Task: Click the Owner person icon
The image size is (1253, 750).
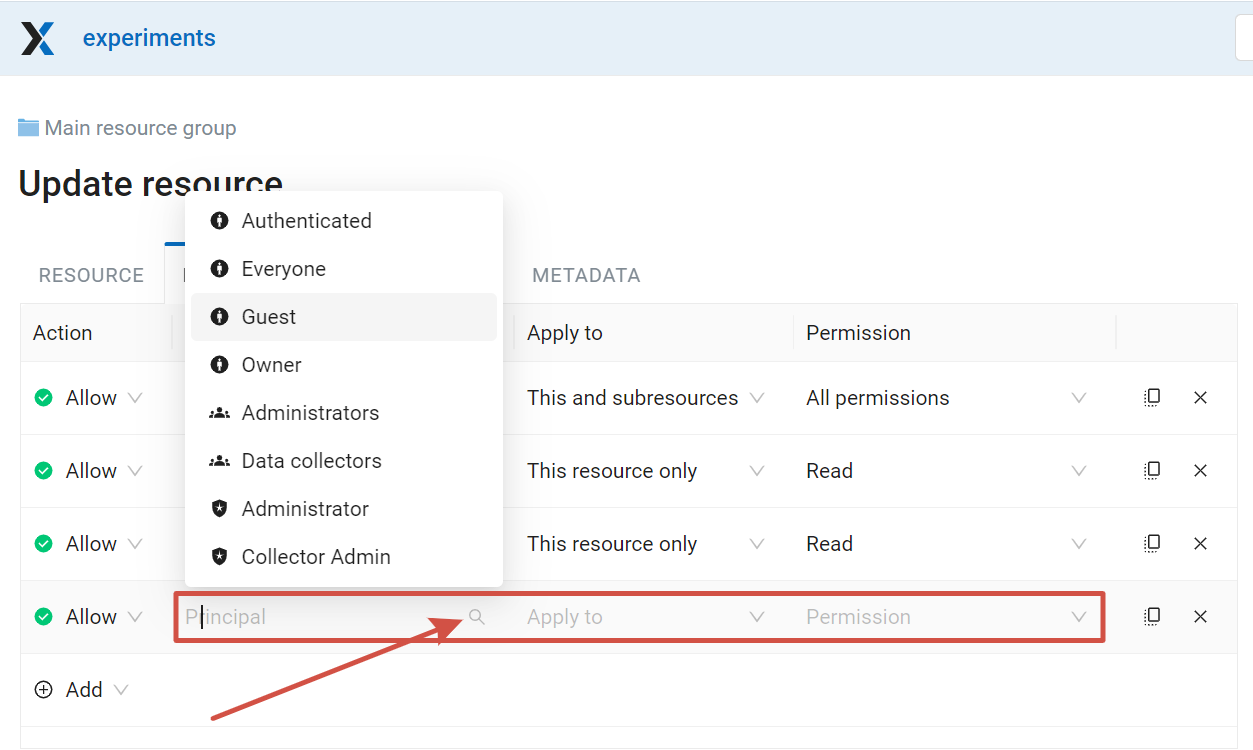Action: tap(219, 365)
